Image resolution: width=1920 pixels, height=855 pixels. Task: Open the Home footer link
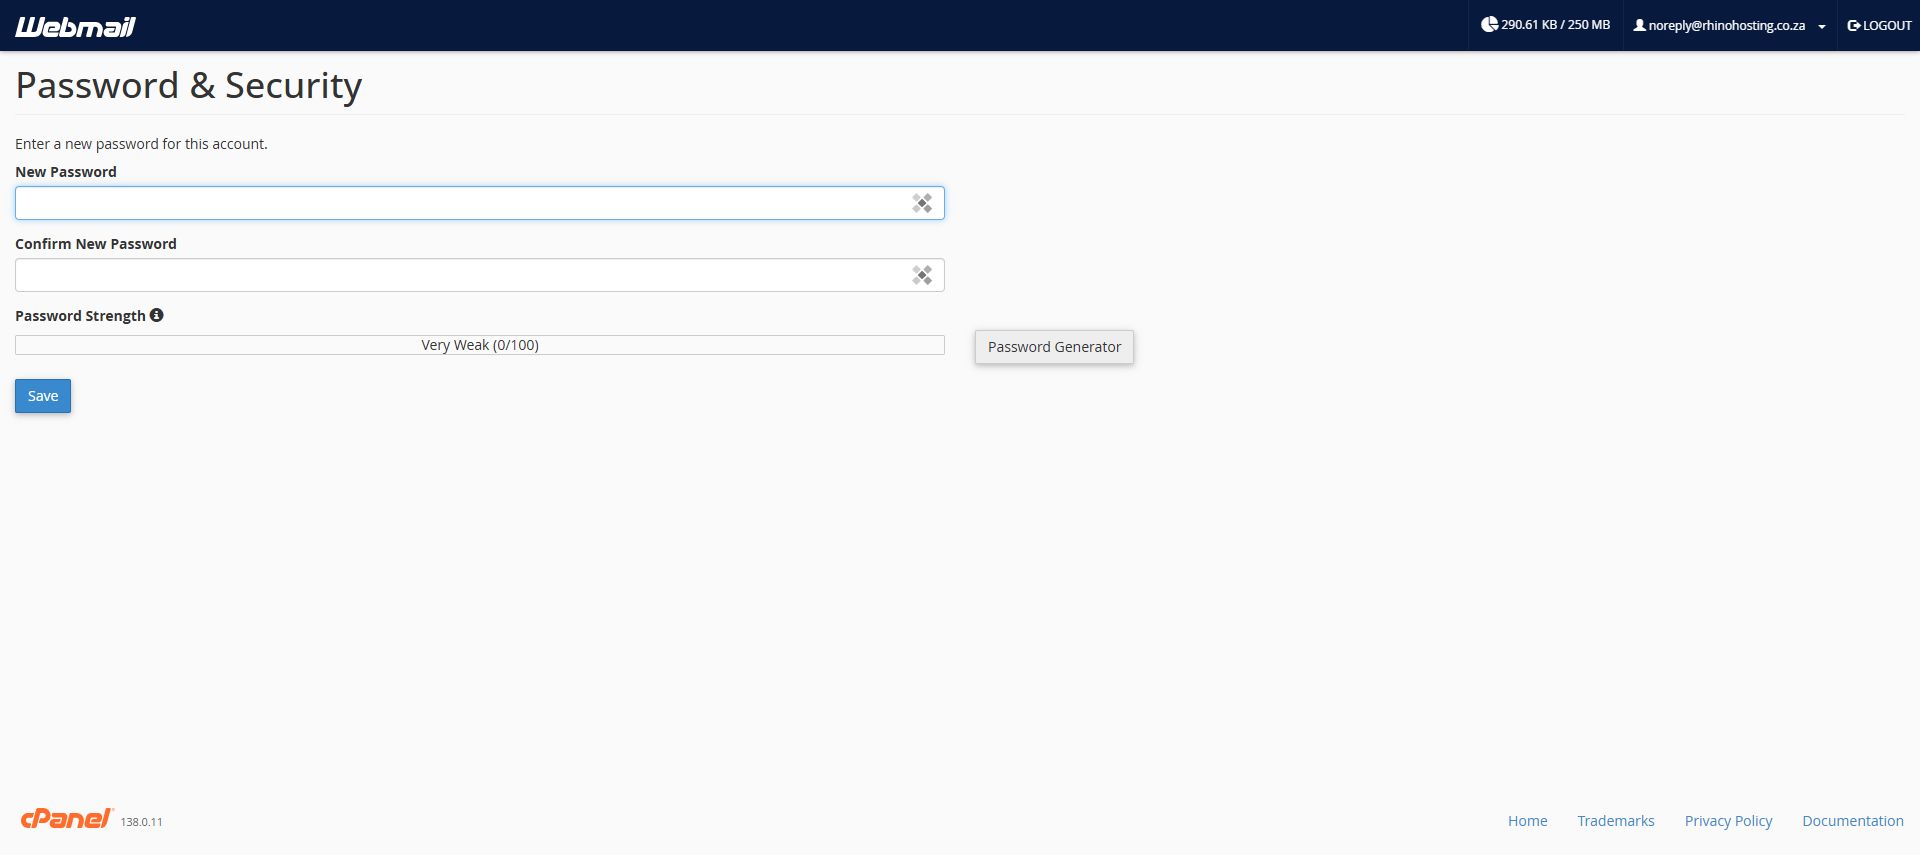point(1527,821)
